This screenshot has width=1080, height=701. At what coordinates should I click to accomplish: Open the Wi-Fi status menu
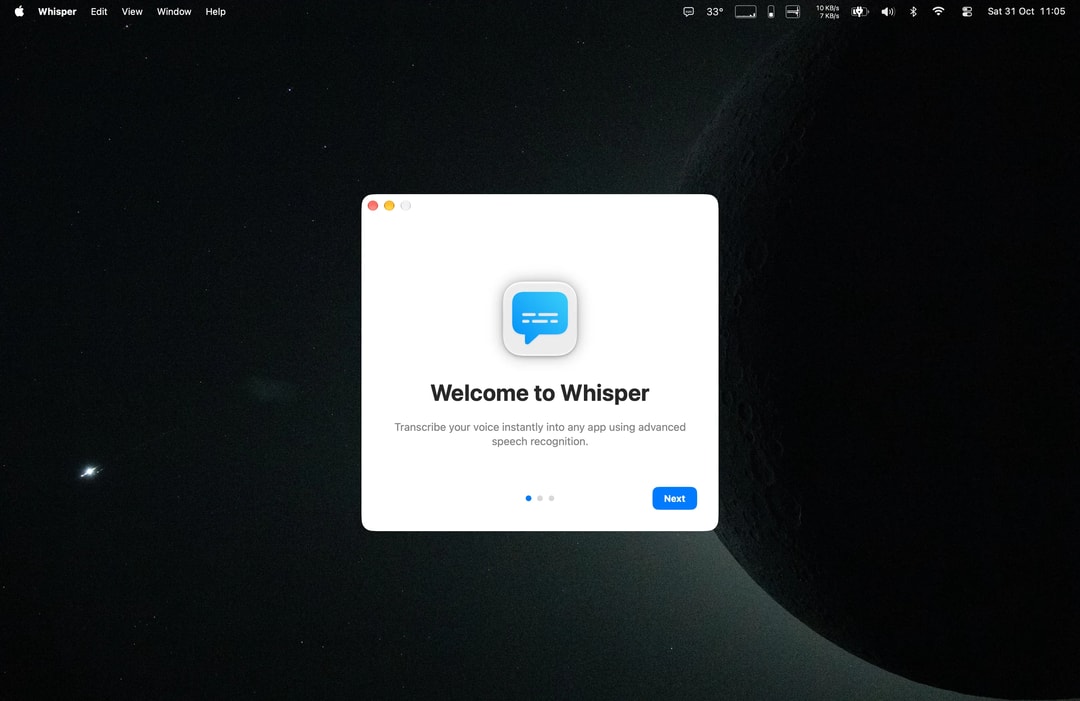click(x=938, y=11)
